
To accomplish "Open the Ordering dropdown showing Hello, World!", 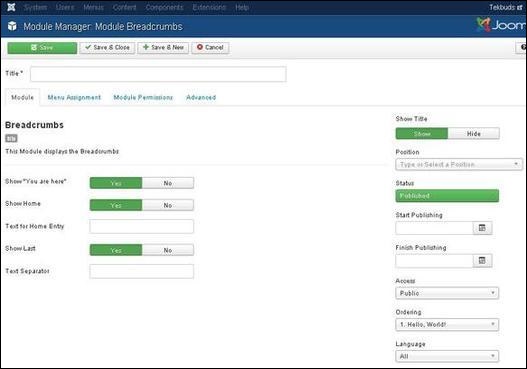I will tap(447, 324).
